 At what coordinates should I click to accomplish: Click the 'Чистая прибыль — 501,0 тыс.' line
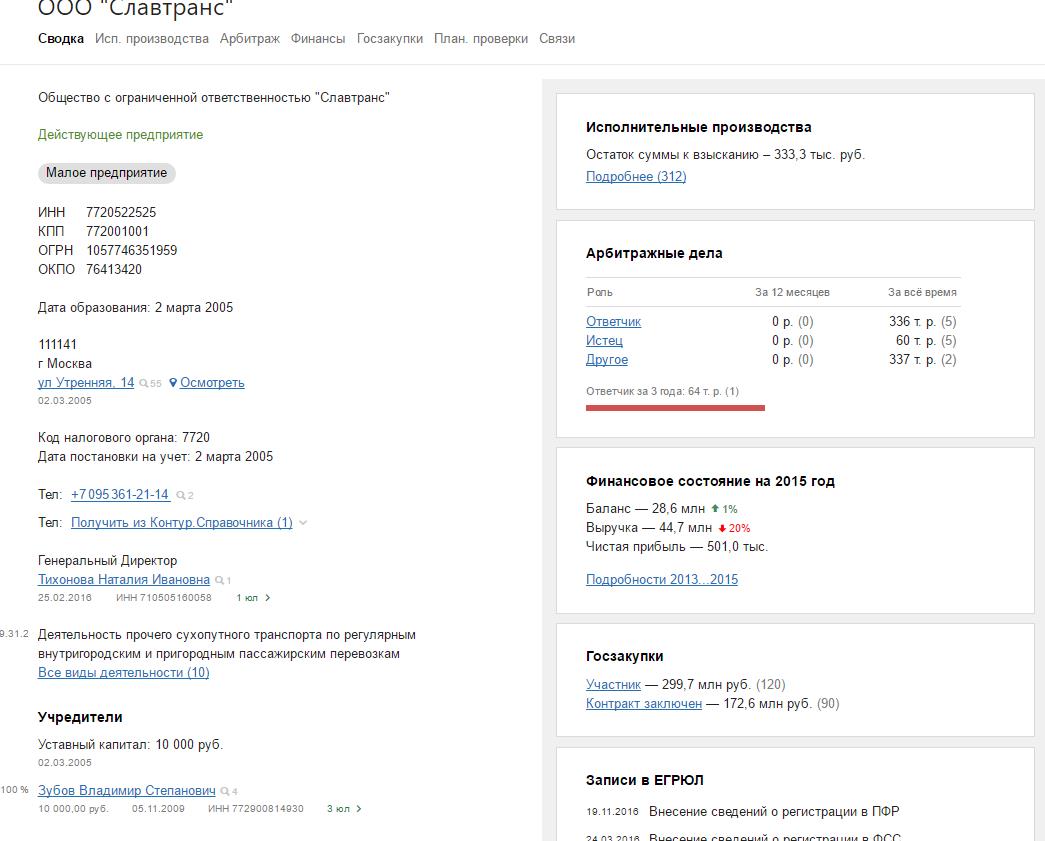coord(677,547)
